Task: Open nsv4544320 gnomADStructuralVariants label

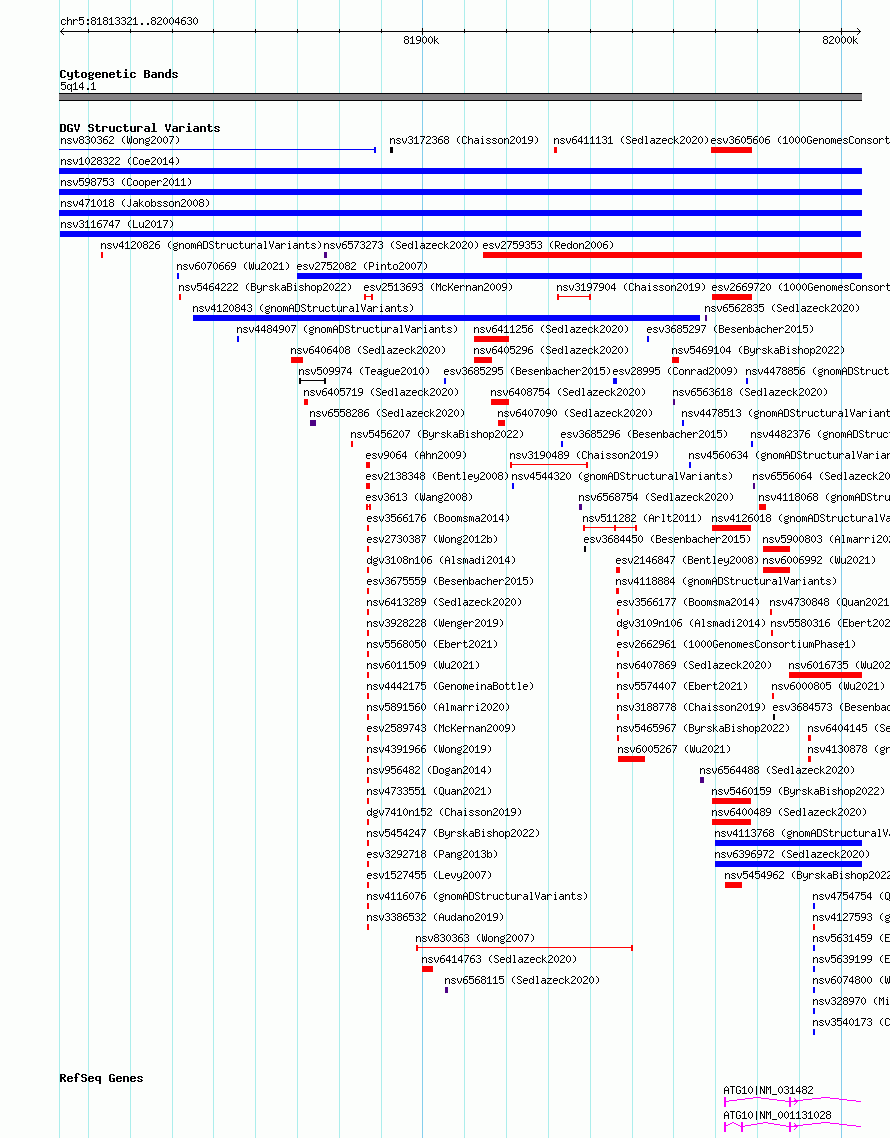Action: (622, 477)
